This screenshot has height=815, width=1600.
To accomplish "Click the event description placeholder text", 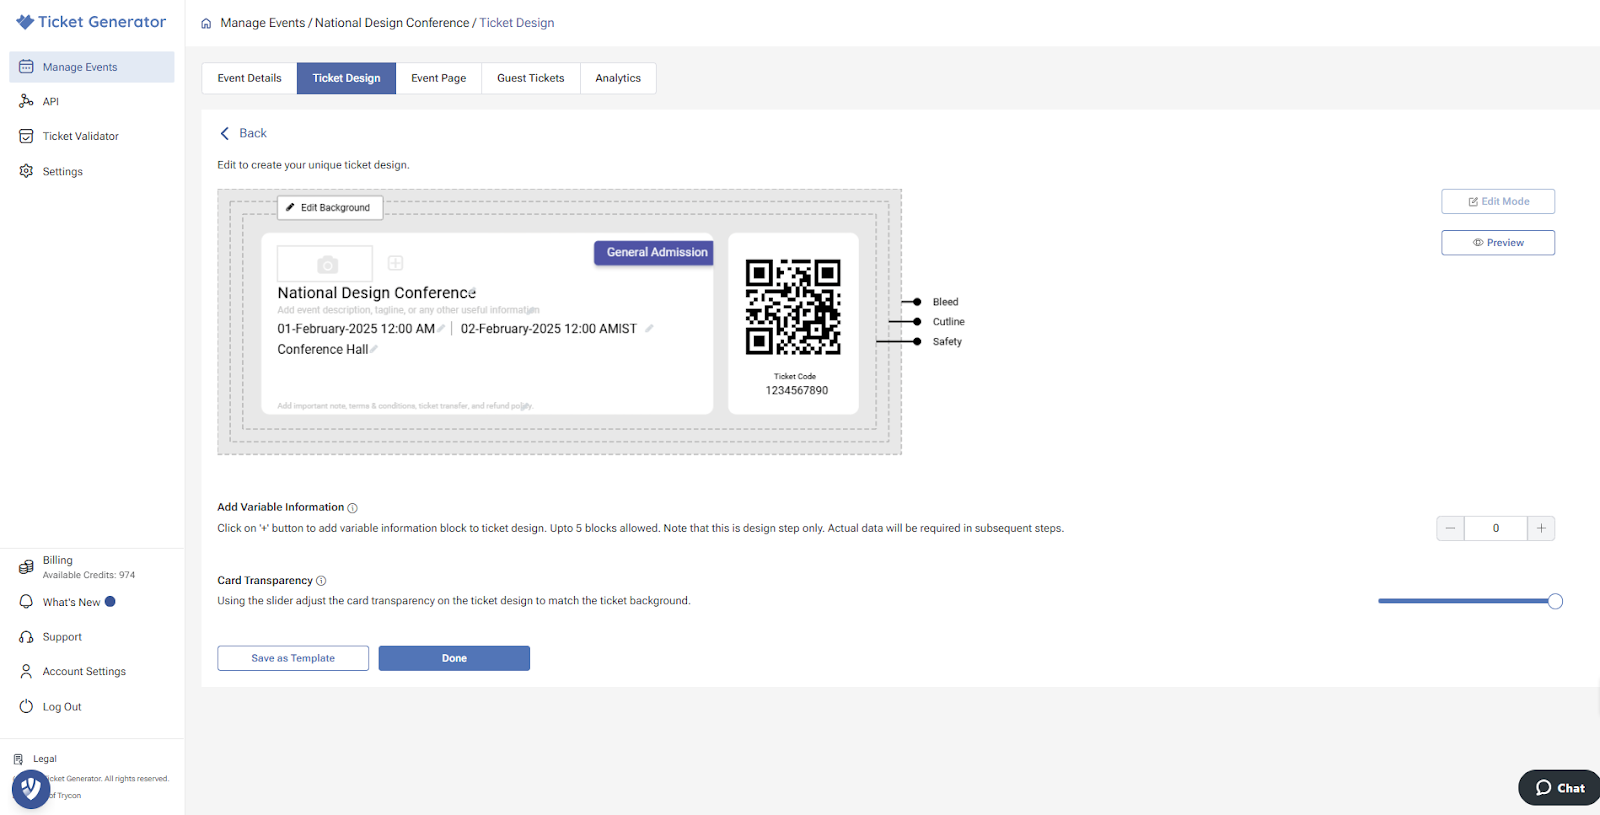I will point(408,310).
